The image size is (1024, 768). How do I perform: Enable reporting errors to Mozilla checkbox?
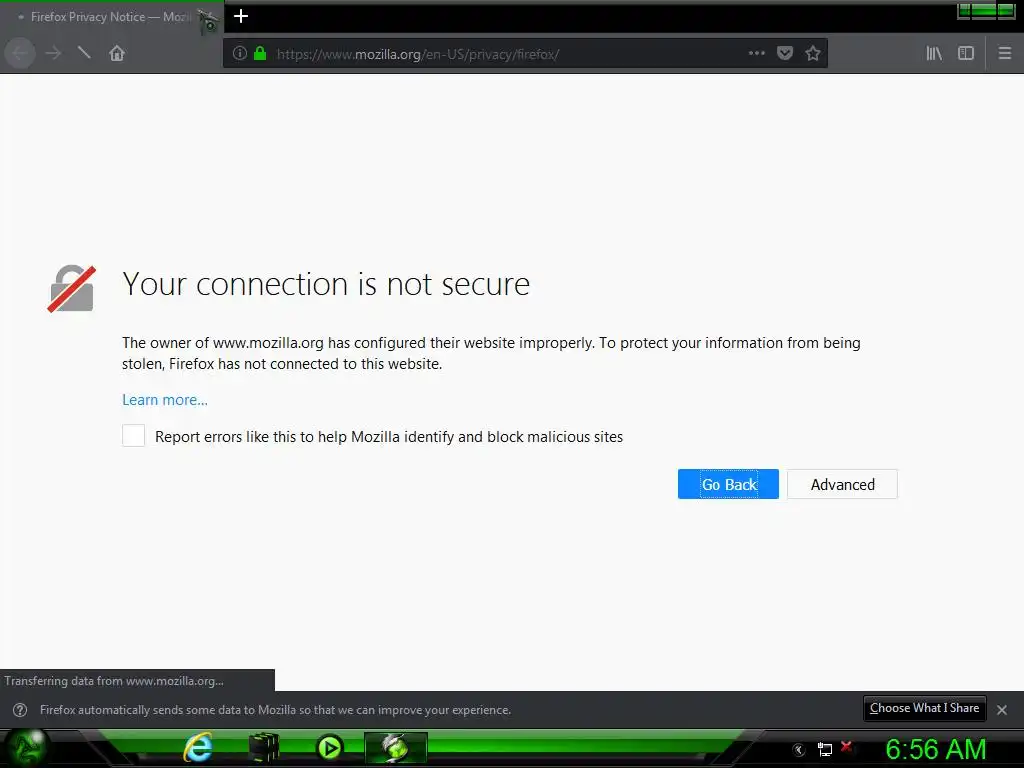click(x=133, y=436)
